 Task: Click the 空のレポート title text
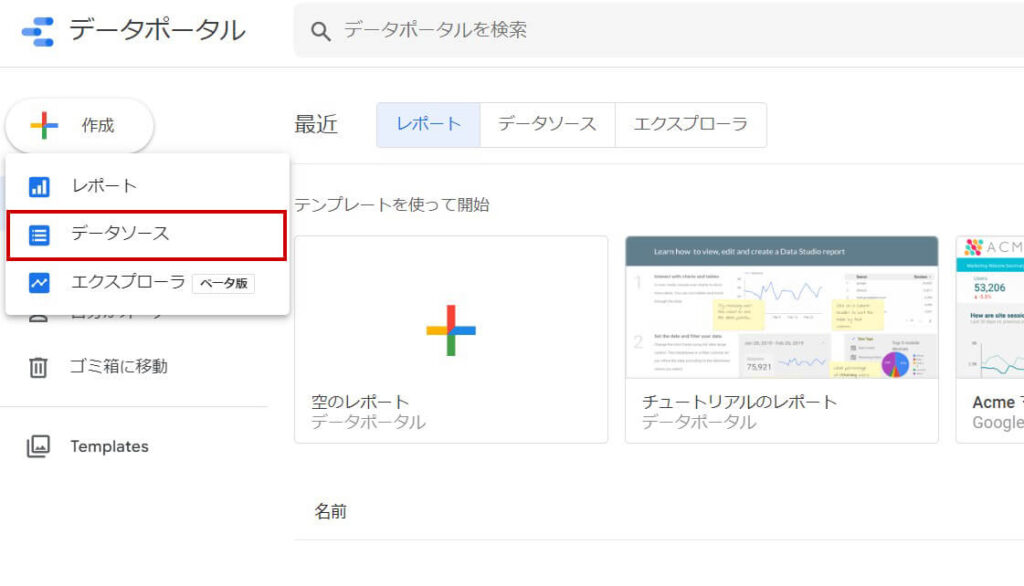tap(360, 402)
